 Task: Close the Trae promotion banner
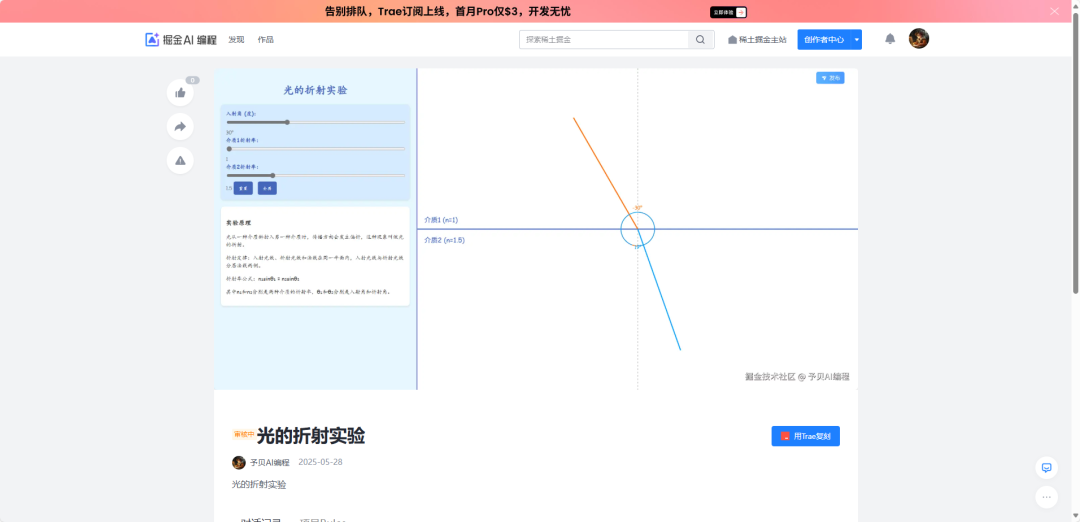pyautogui.click(x=1054, y=11)
